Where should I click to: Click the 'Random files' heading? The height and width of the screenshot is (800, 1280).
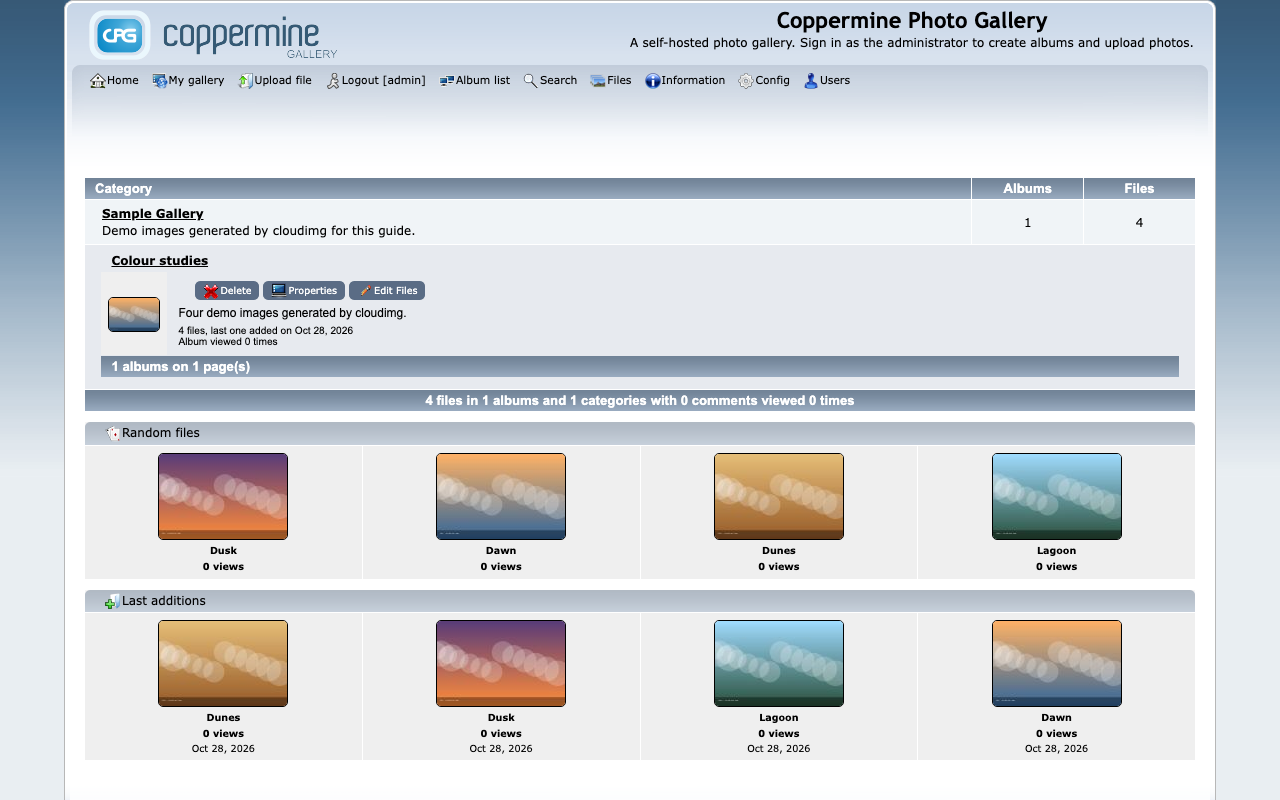pos(161,433)
